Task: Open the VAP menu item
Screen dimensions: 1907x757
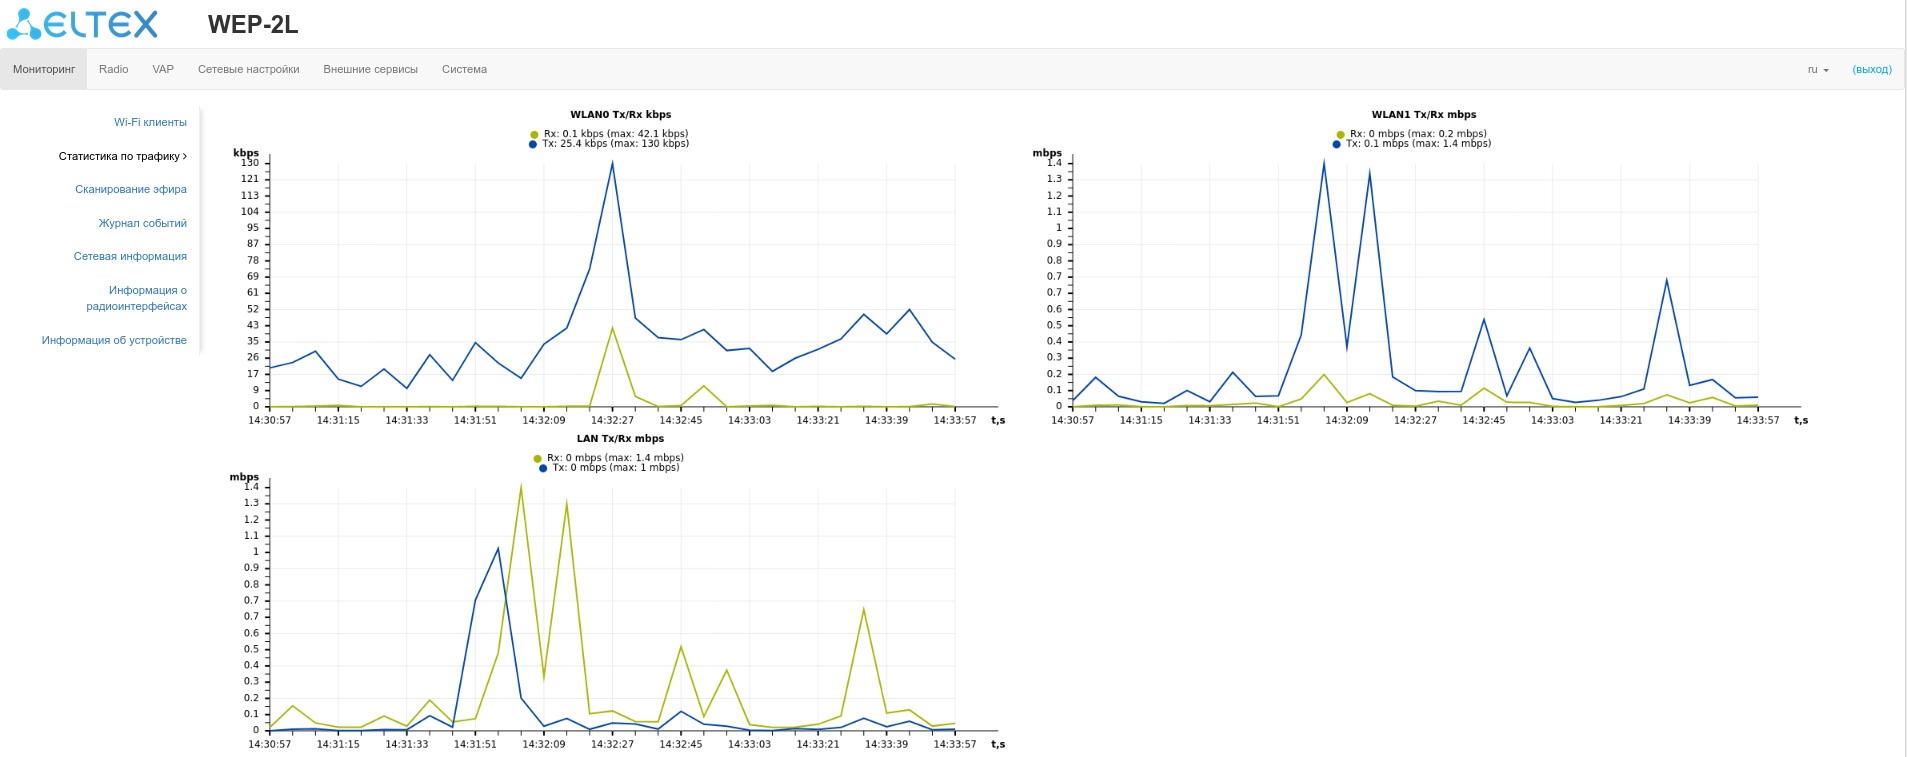Action: [x=163, y=69]
